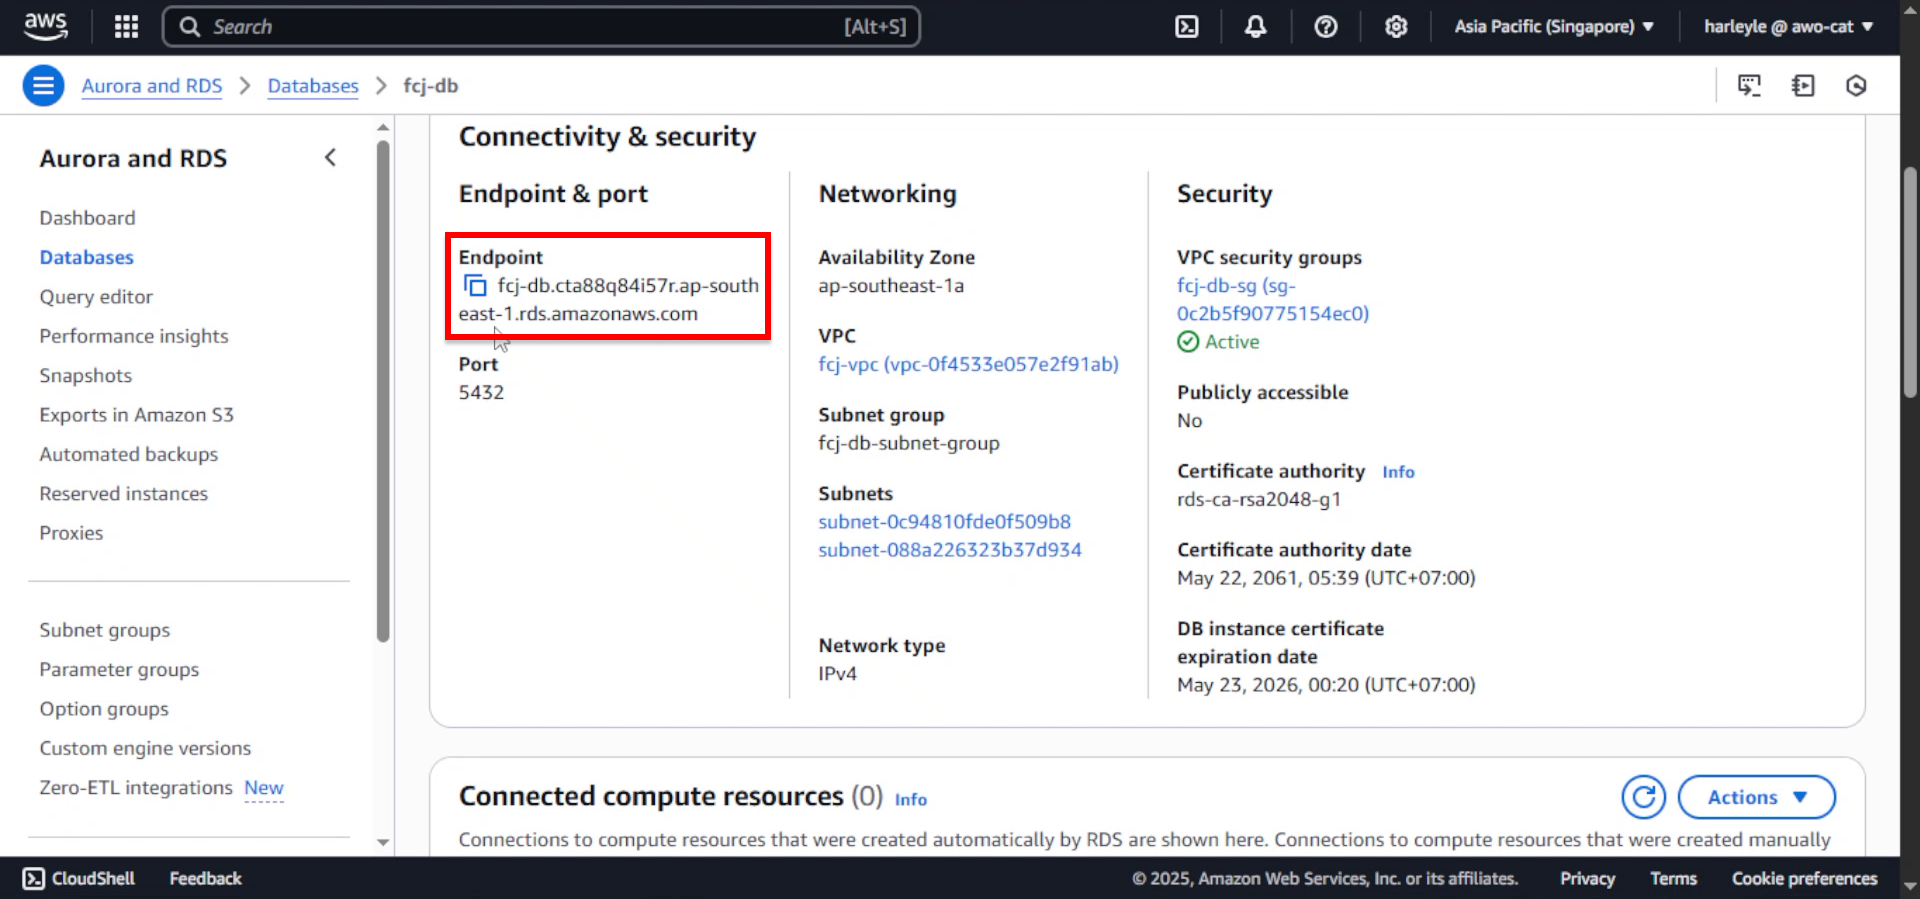Open the panel play icon in breadcrumb bar
1920x899 pixels.
[1803, 86]
